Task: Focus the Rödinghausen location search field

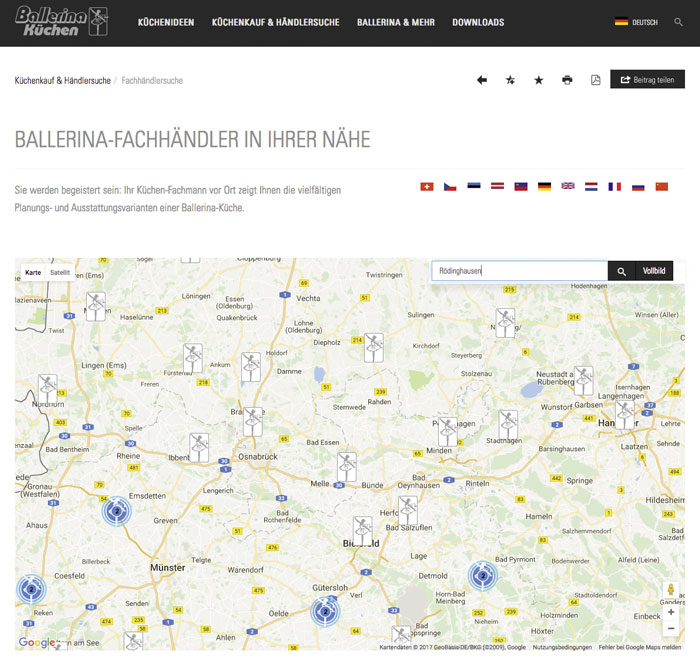Action: 519,271
